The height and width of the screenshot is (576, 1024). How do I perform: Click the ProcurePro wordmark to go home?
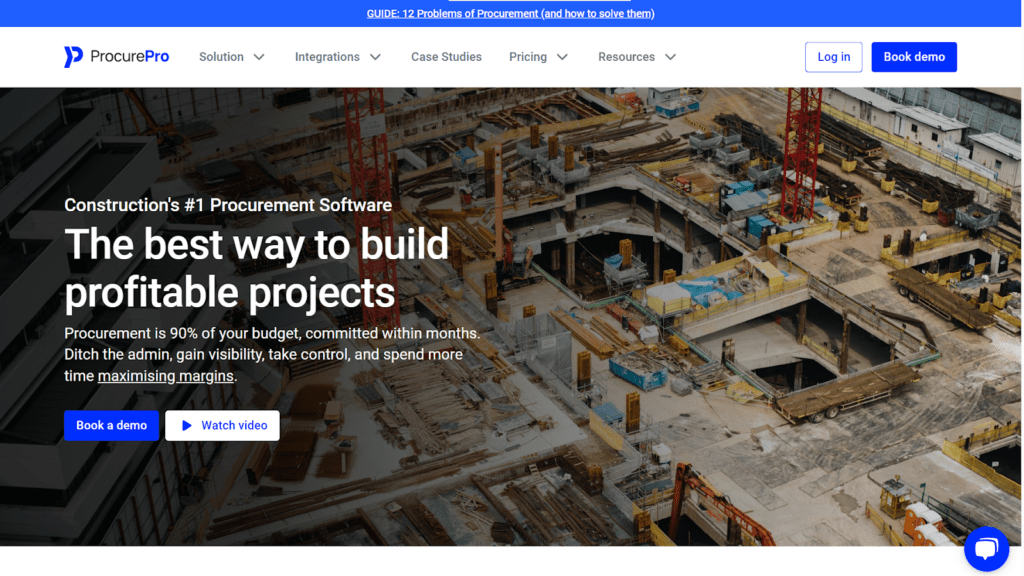point(130,56)
